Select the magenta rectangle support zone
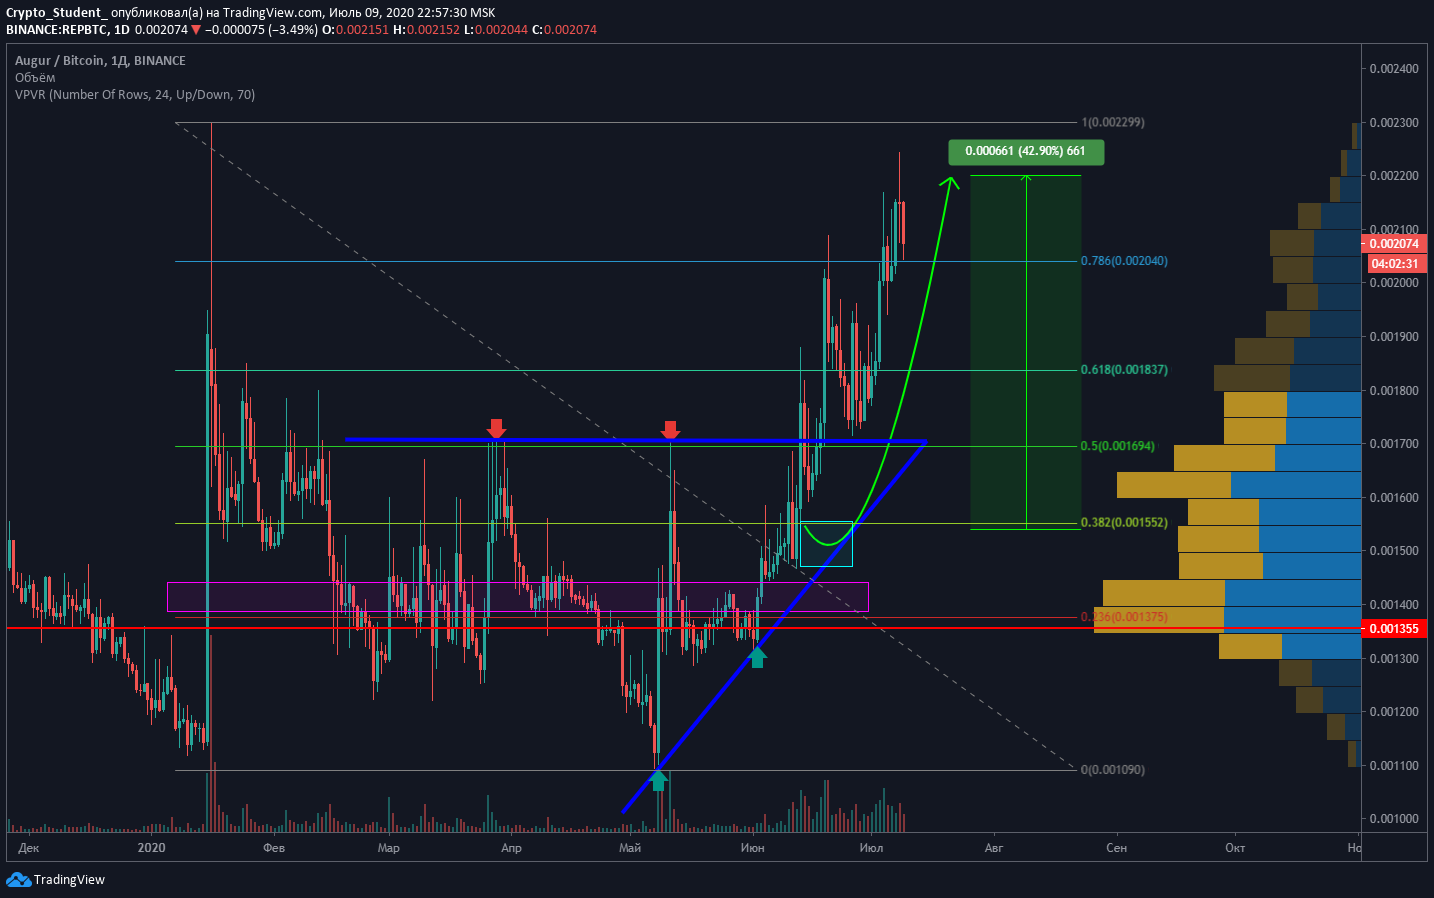Screen dimensions: 1434x898 pos(518,597)
